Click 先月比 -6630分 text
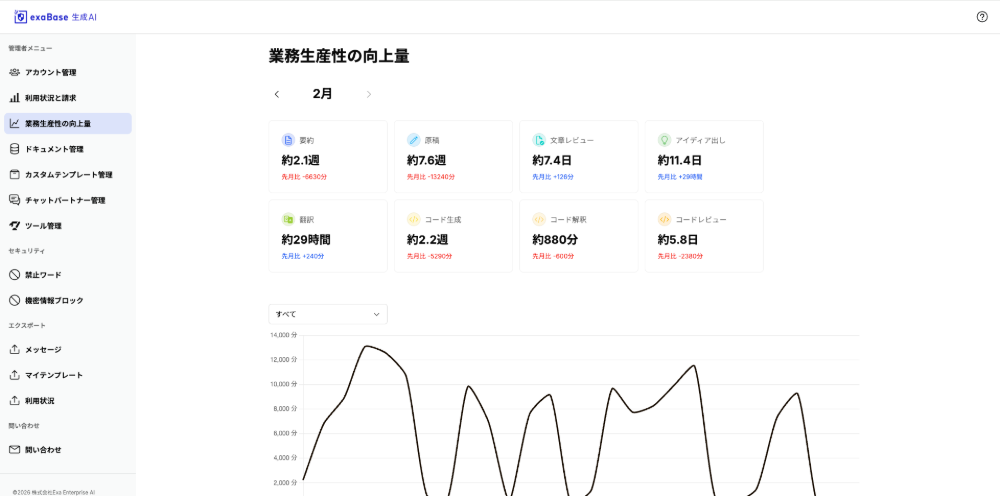Viewport: 1000px width, 496px height. point(304,177)
